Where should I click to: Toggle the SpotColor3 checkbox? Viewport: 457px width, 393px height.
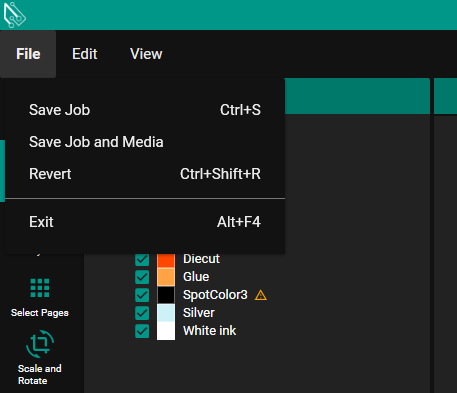142,295
